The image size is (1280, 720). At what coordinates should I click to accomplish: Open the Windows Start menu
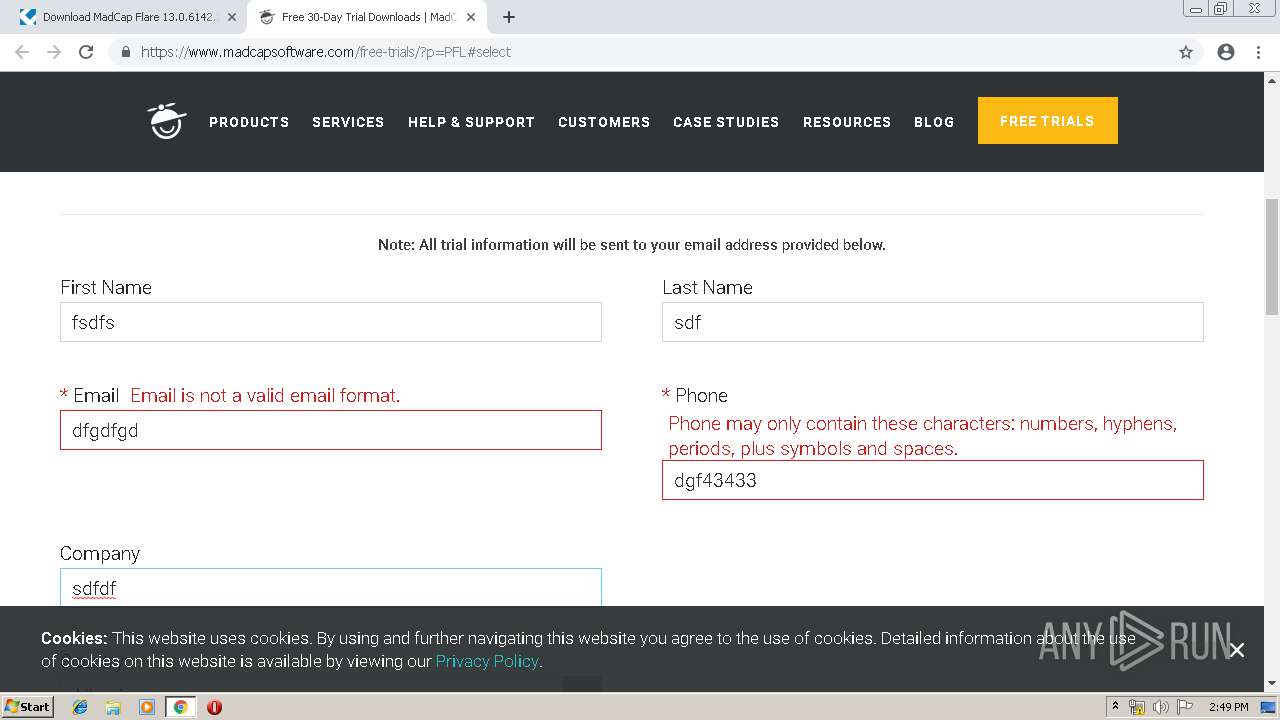pyautogui.click(x=27, y=707)
